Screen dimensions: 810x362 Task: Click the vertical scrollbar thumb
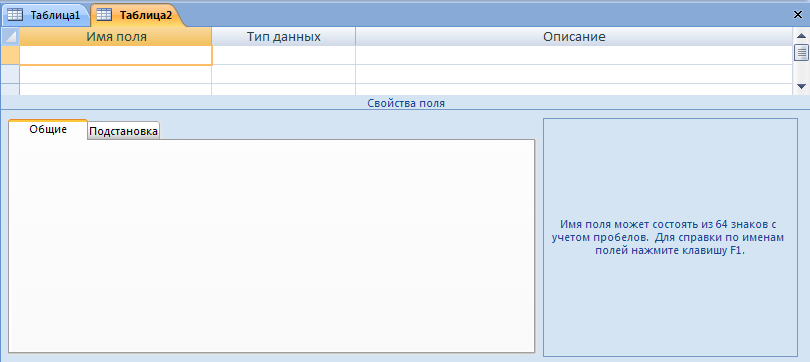(x=801, y=53)
